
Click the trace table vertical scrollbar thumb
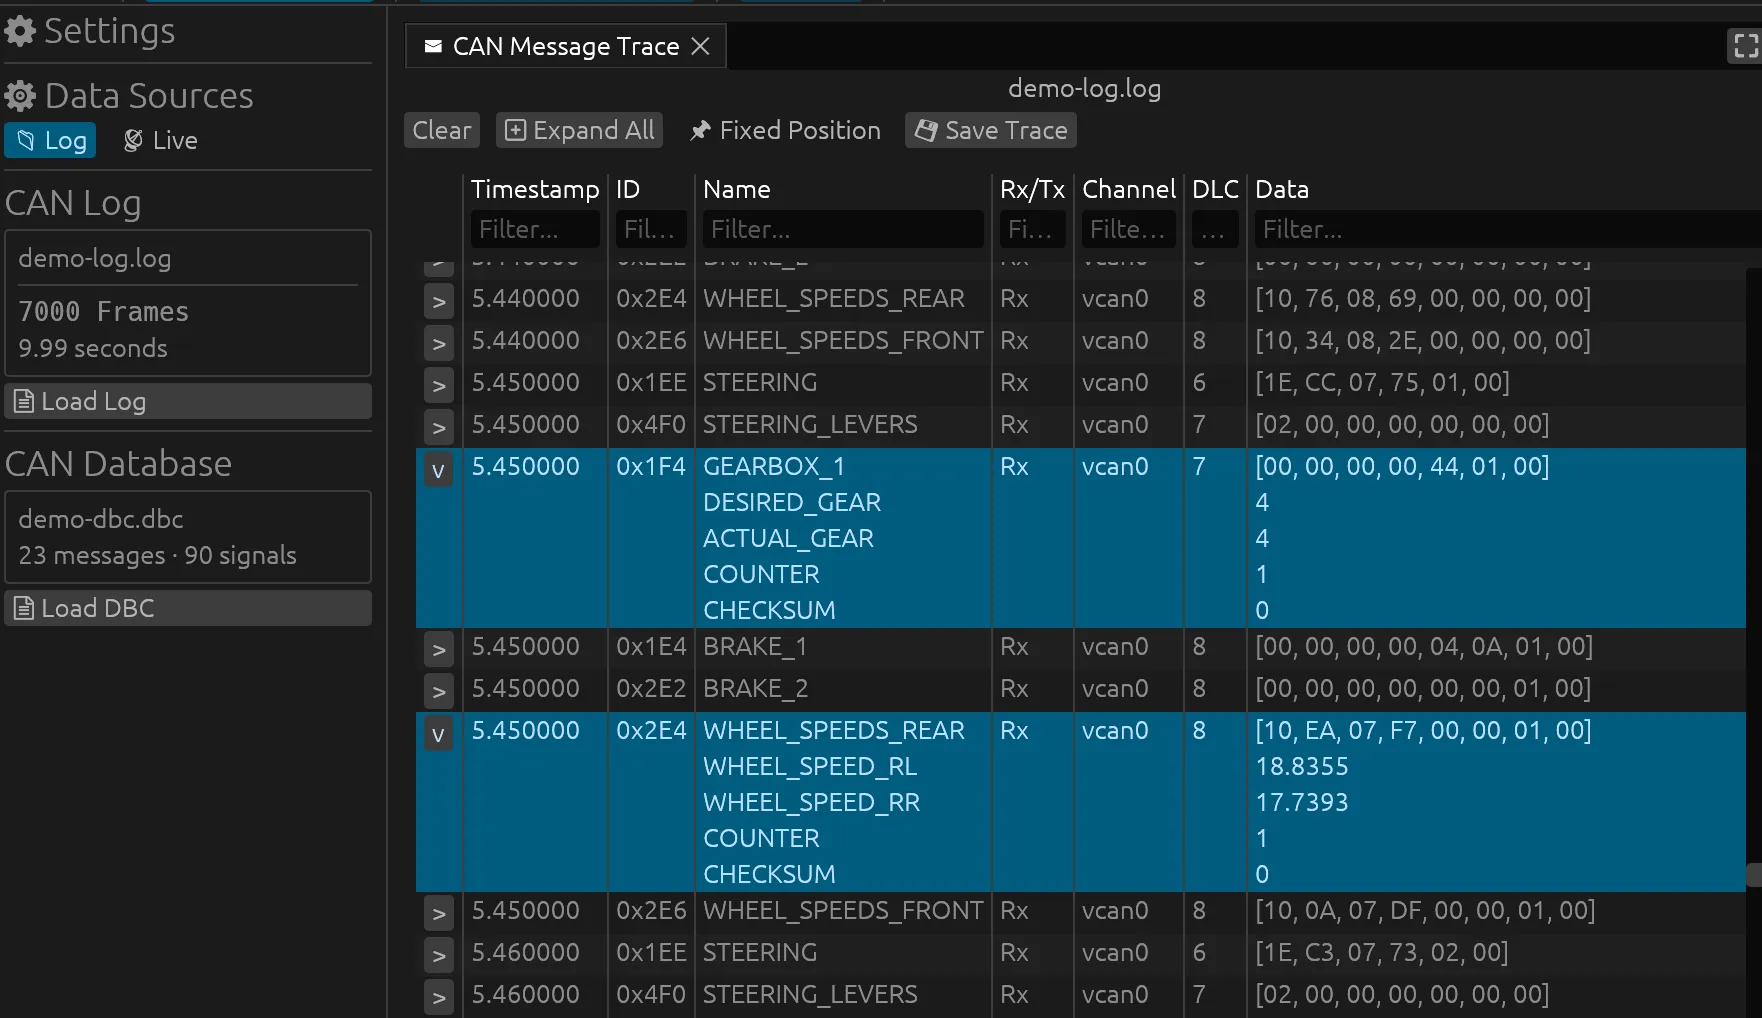(1754, 875)
